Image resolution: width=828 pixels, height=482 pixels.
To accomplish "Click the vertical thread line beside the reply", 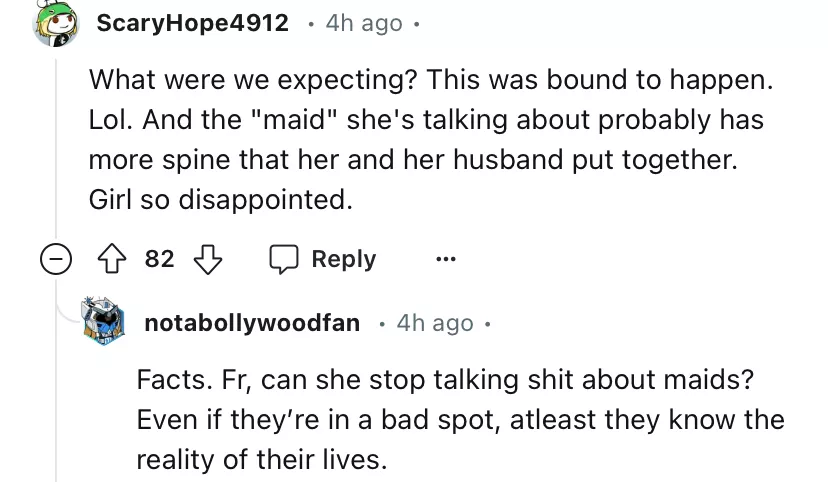I will (x=56, y=380).
